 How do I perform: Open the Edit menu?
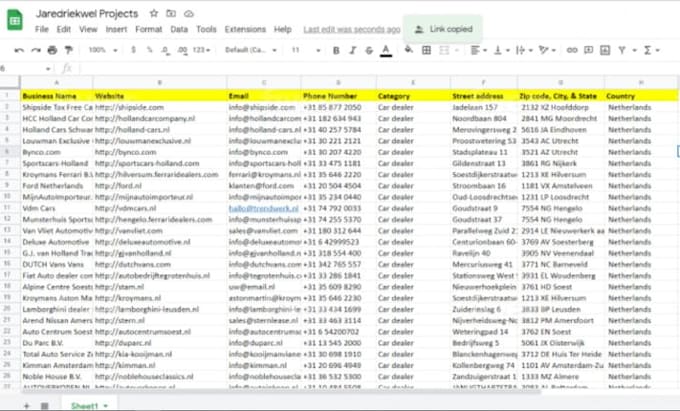tap(63, 29)
